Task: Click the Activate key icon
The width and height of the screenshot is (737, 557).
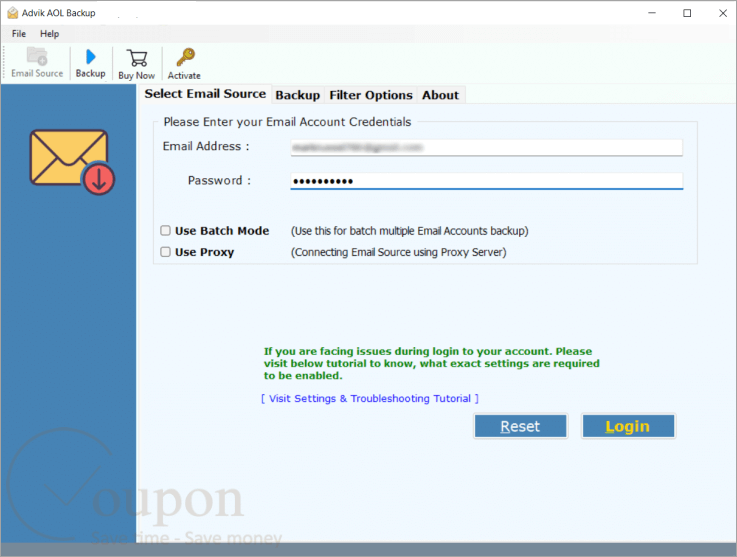Action: point(184,64)
